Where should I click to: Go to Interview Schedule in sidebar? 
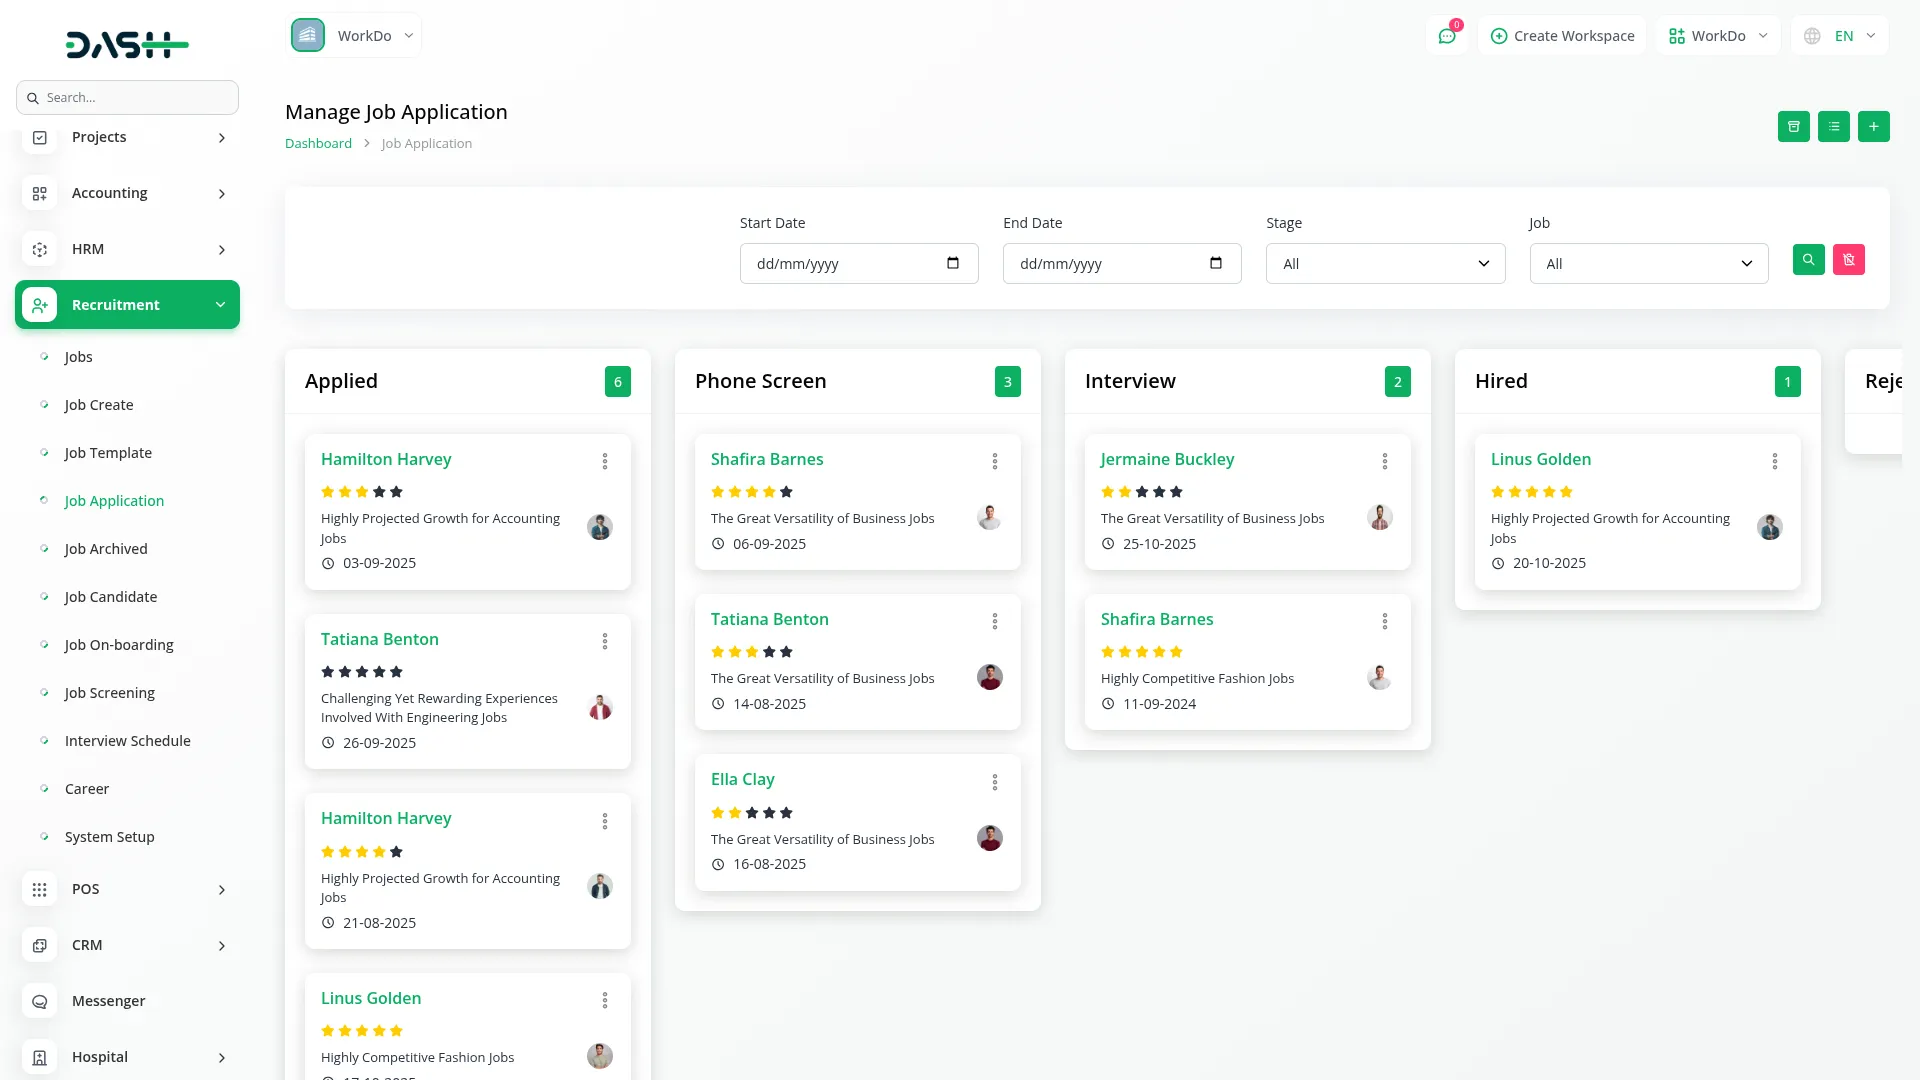tap(127, 741)
